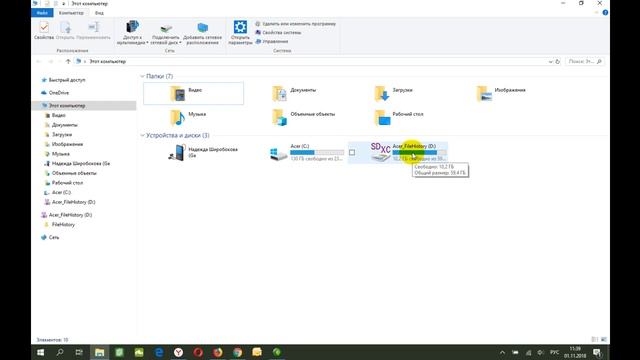Collapse the Устройства и диски (3) group
Image resolution: width=640 pixels, height=360 pixels.
142,135
